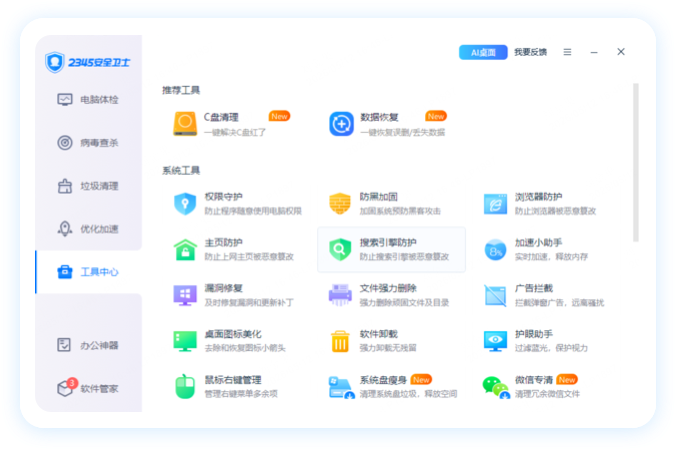Click the 加固系统预防黑客攻击 description

[400, 211]
